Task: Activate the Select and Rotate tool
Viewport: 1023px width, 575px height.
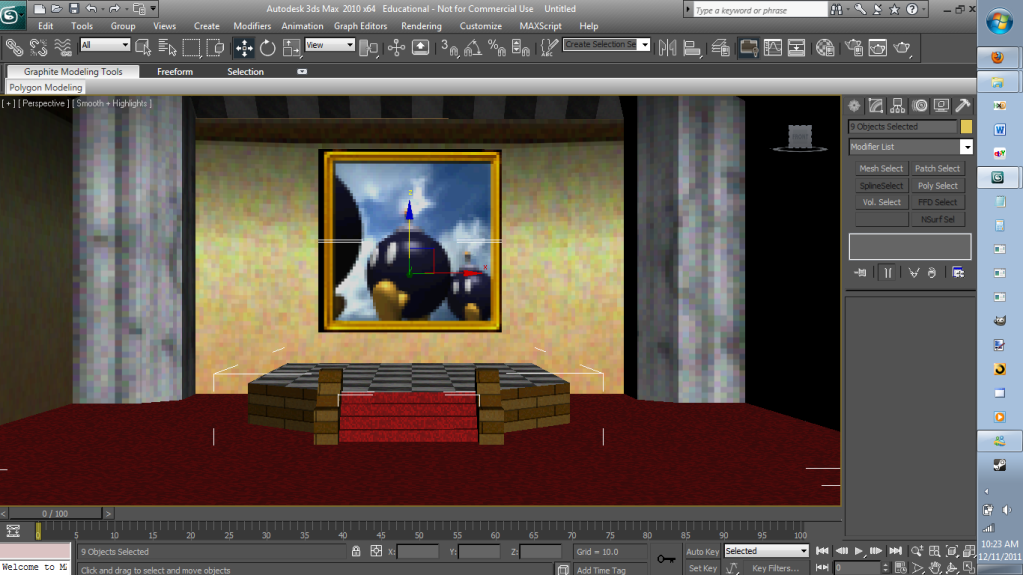Action: tap(267, 47)
